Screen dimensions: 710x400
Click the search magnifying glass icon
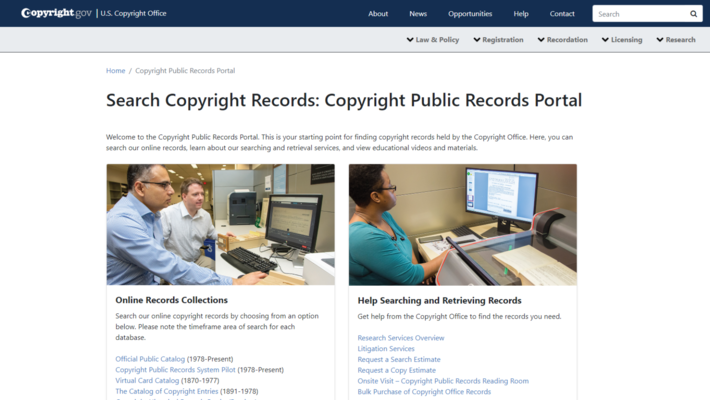tap(694, 14)
